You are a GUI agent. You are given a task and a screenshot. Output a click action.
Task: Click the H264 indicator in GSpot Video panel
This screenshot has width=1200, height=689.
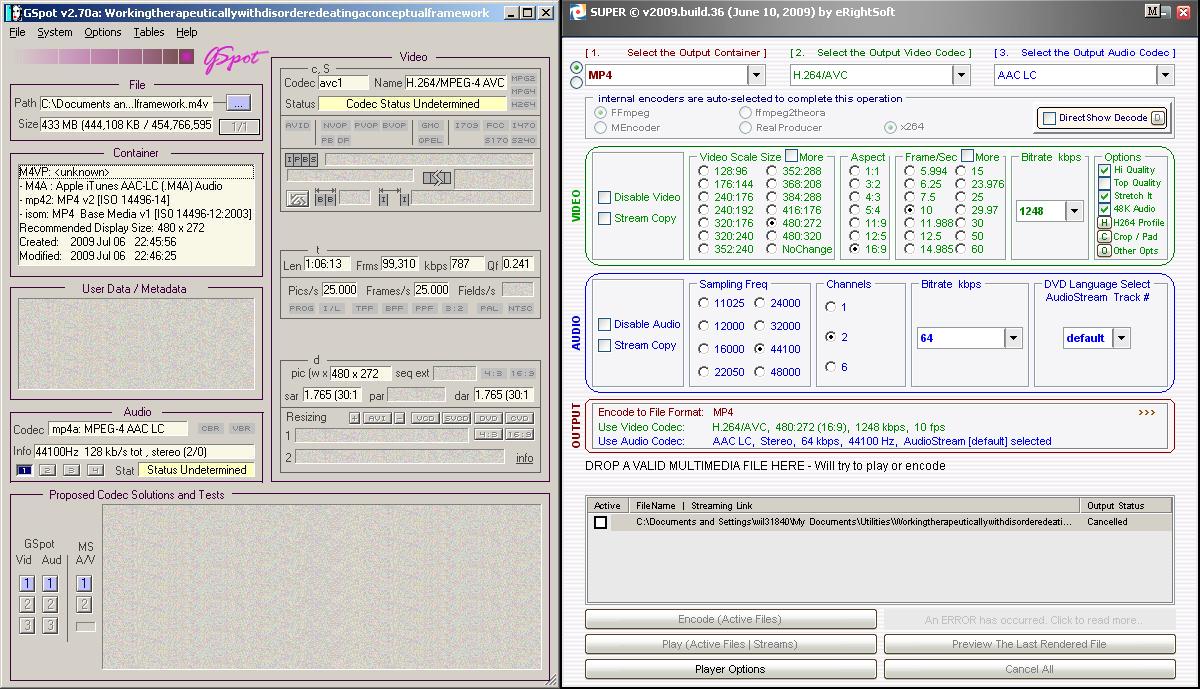(523, 104)
